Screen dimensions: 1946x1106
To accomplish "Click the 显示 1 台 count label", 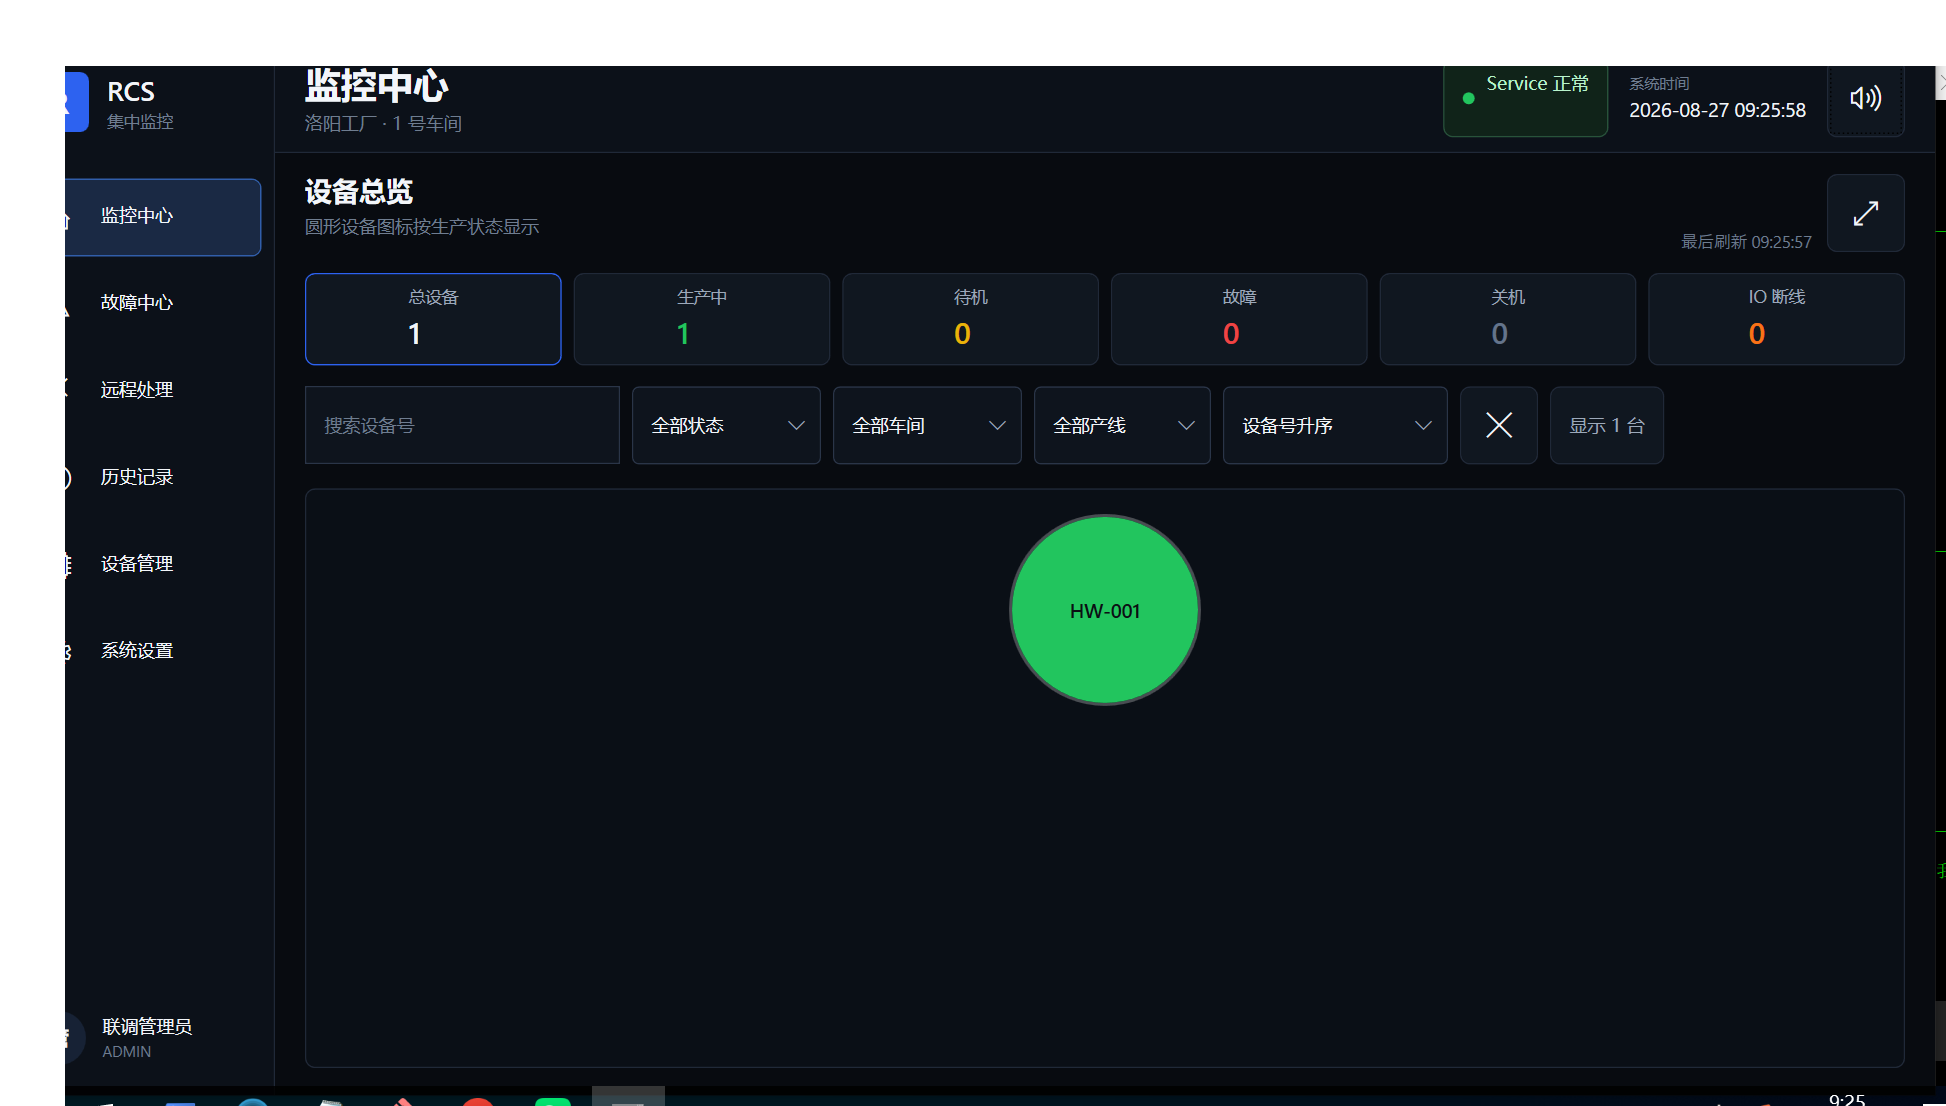I will click(x=1606, y=425).
